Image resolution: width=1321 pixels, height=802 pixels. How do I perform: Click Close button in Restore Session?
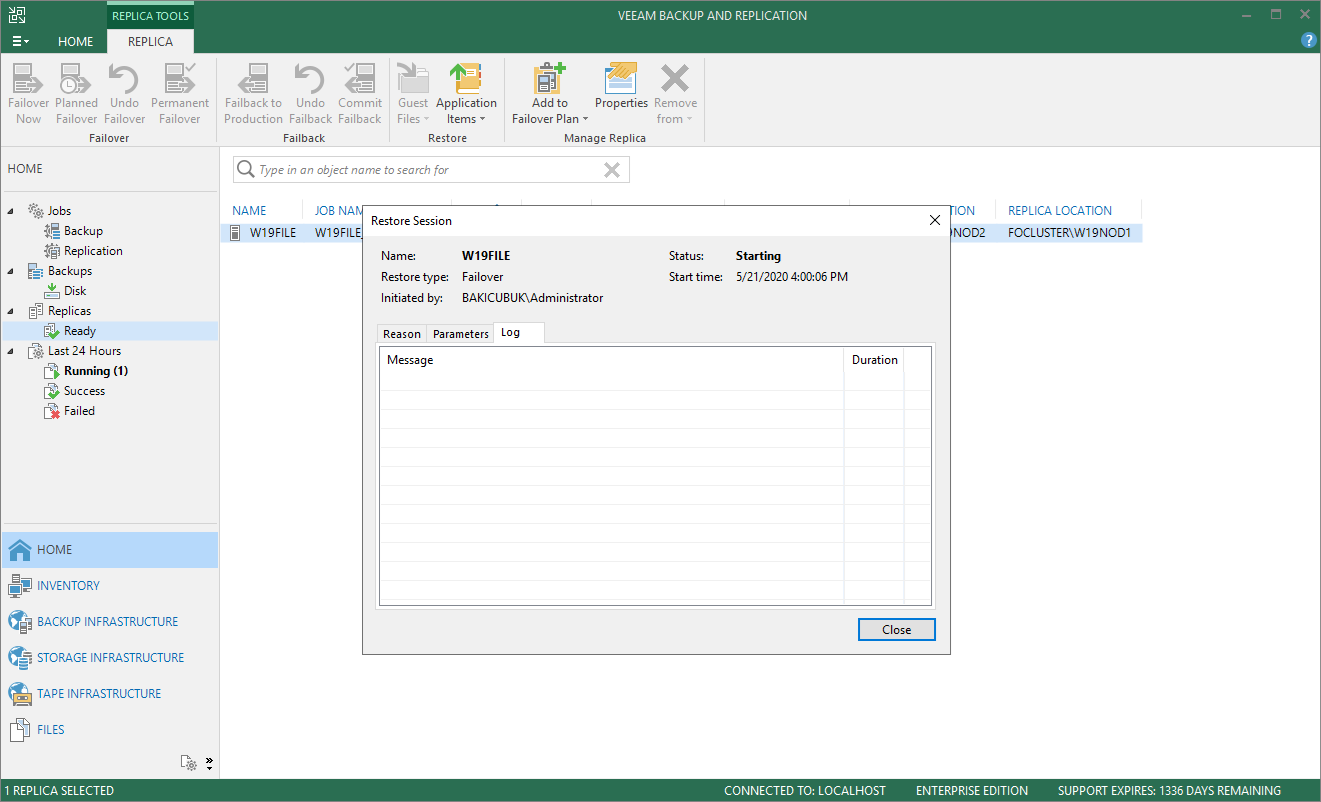897,630
